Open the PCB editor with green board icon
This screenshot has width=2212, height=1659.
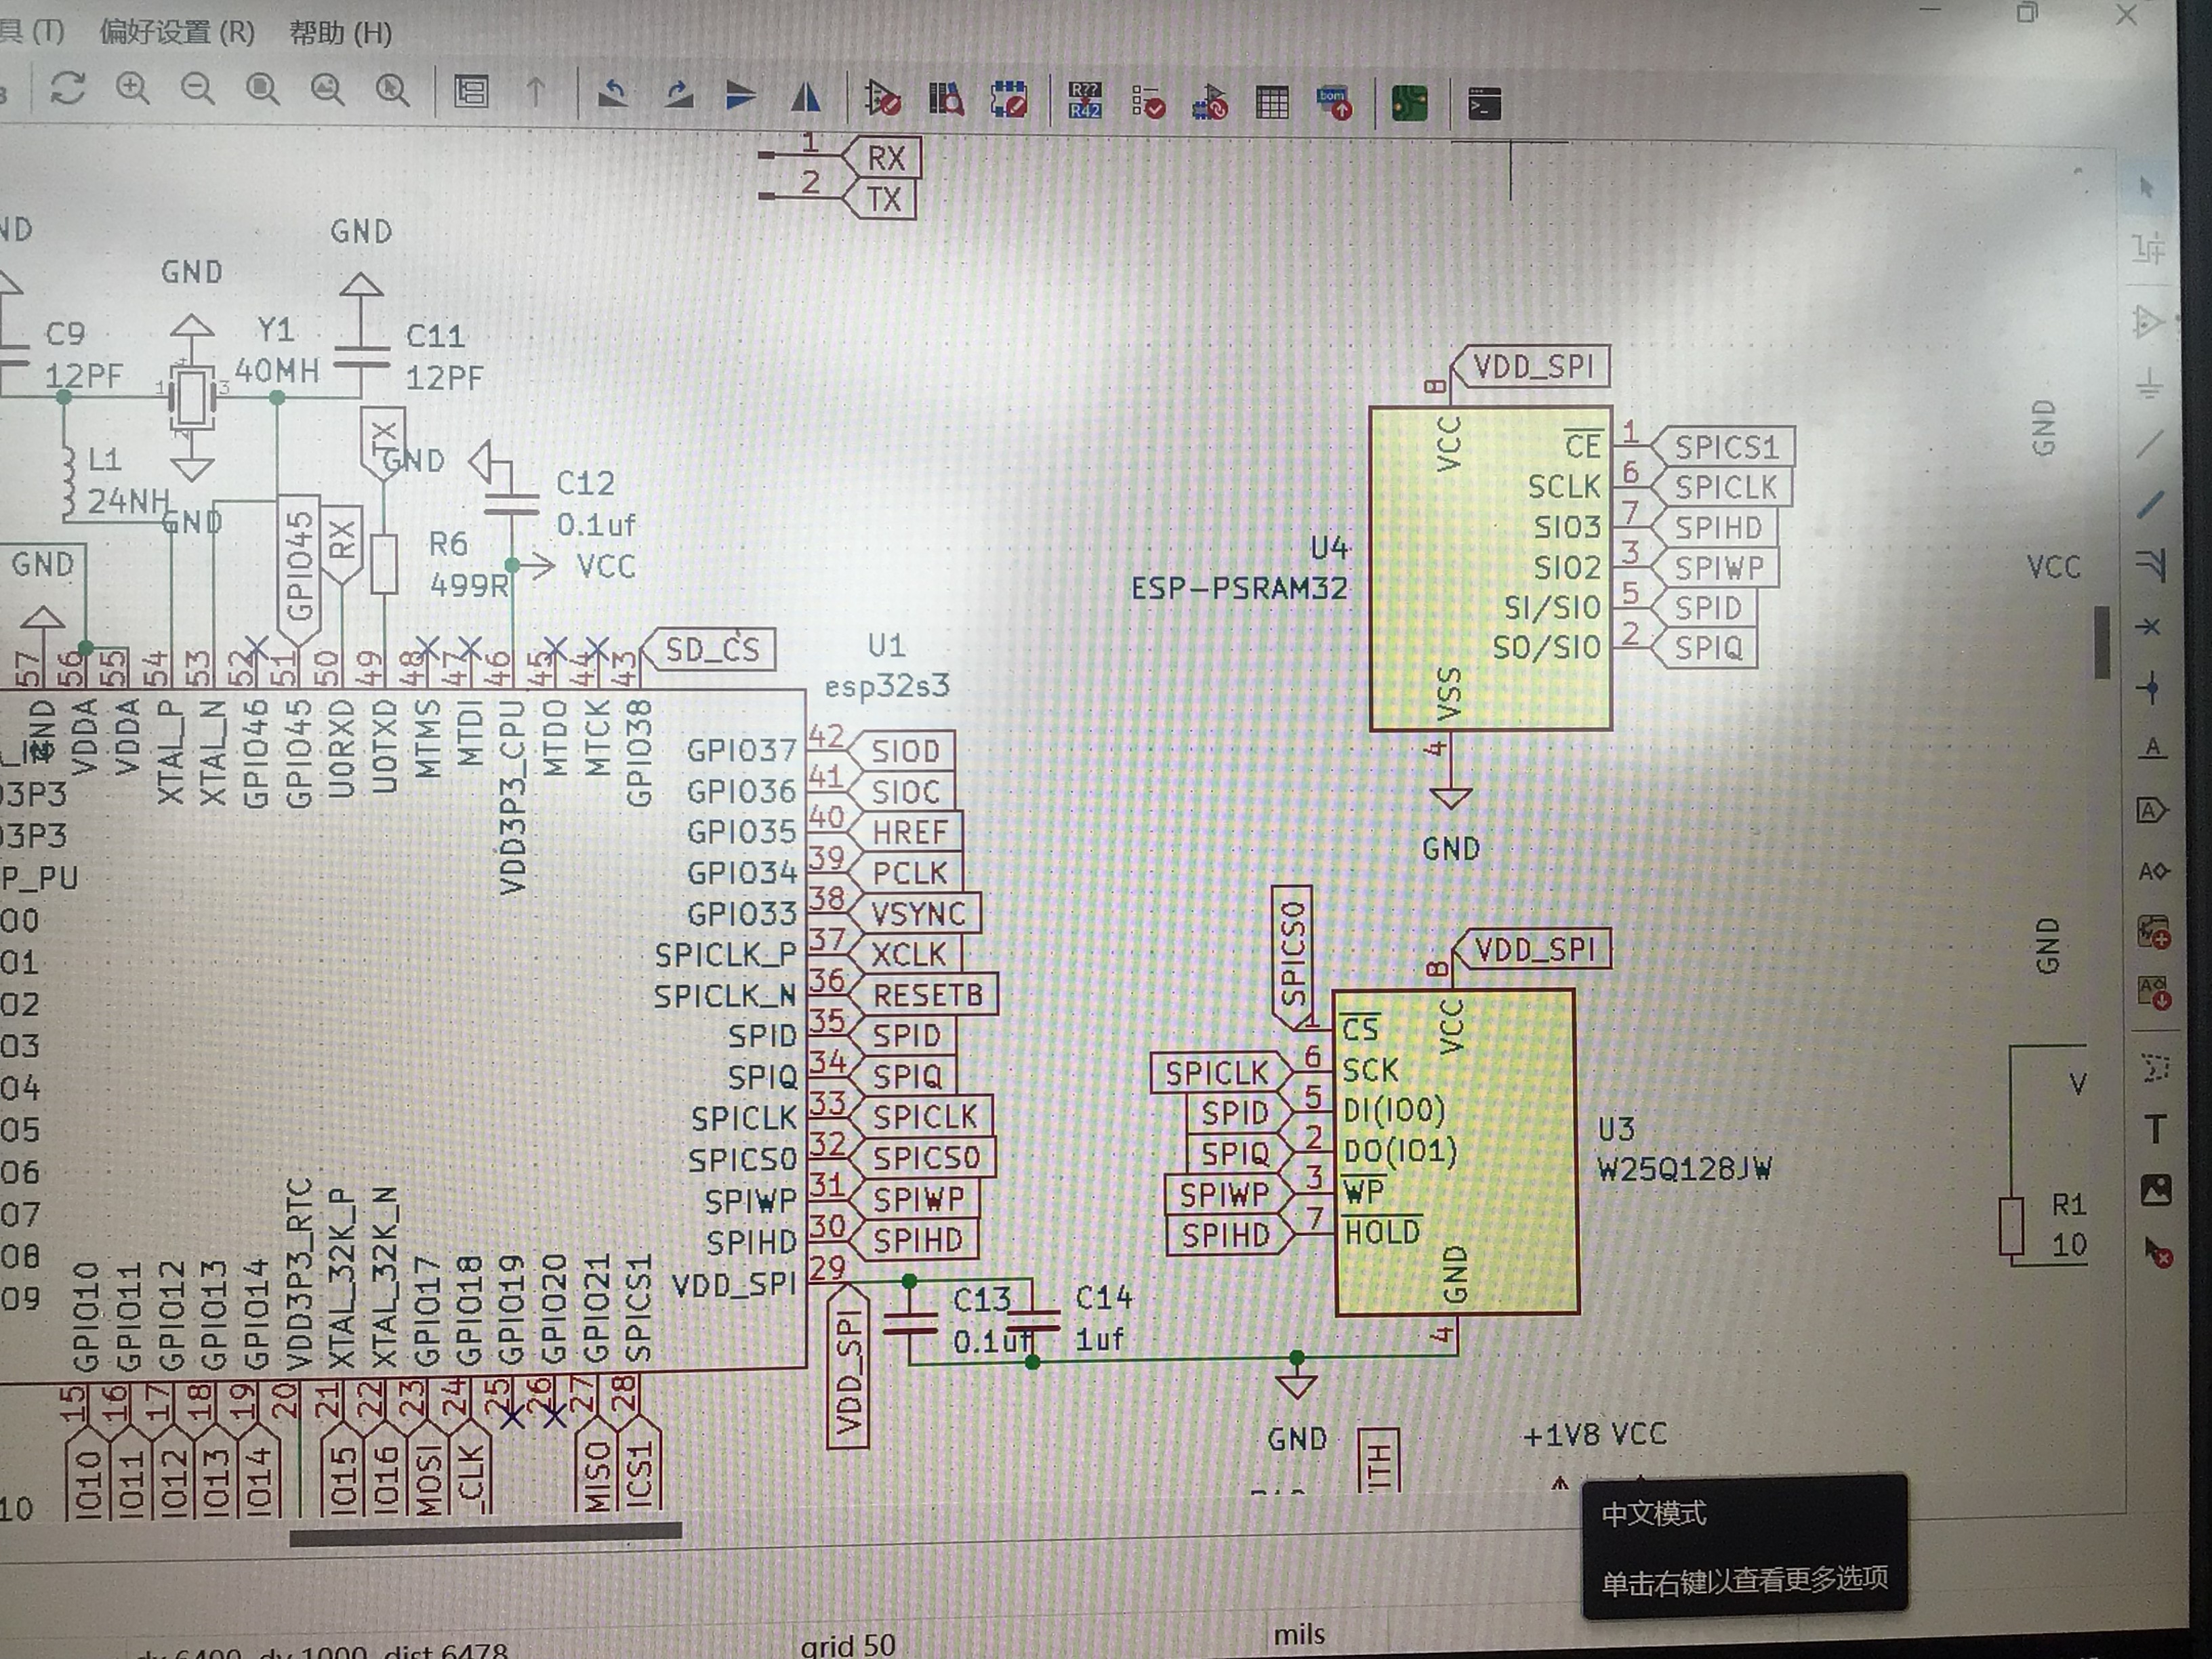[x=1409, y=104]
